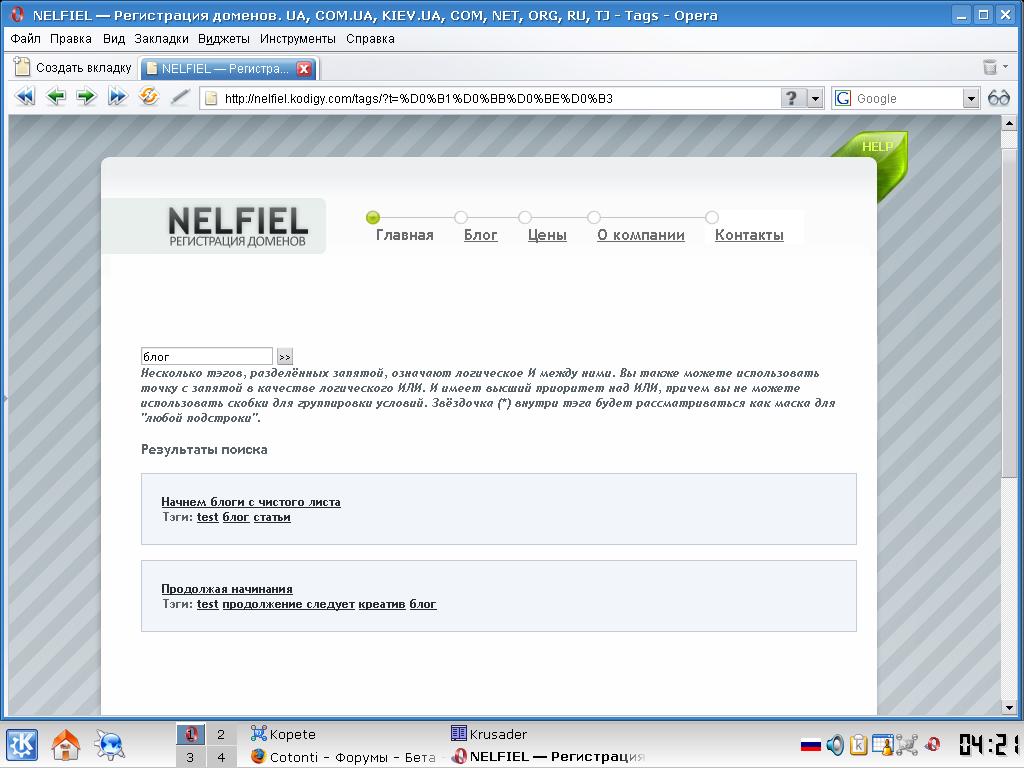The image size is (1024, 768).
Task: Click the speaker volume tray icon
Action: (x=835, y=744)
